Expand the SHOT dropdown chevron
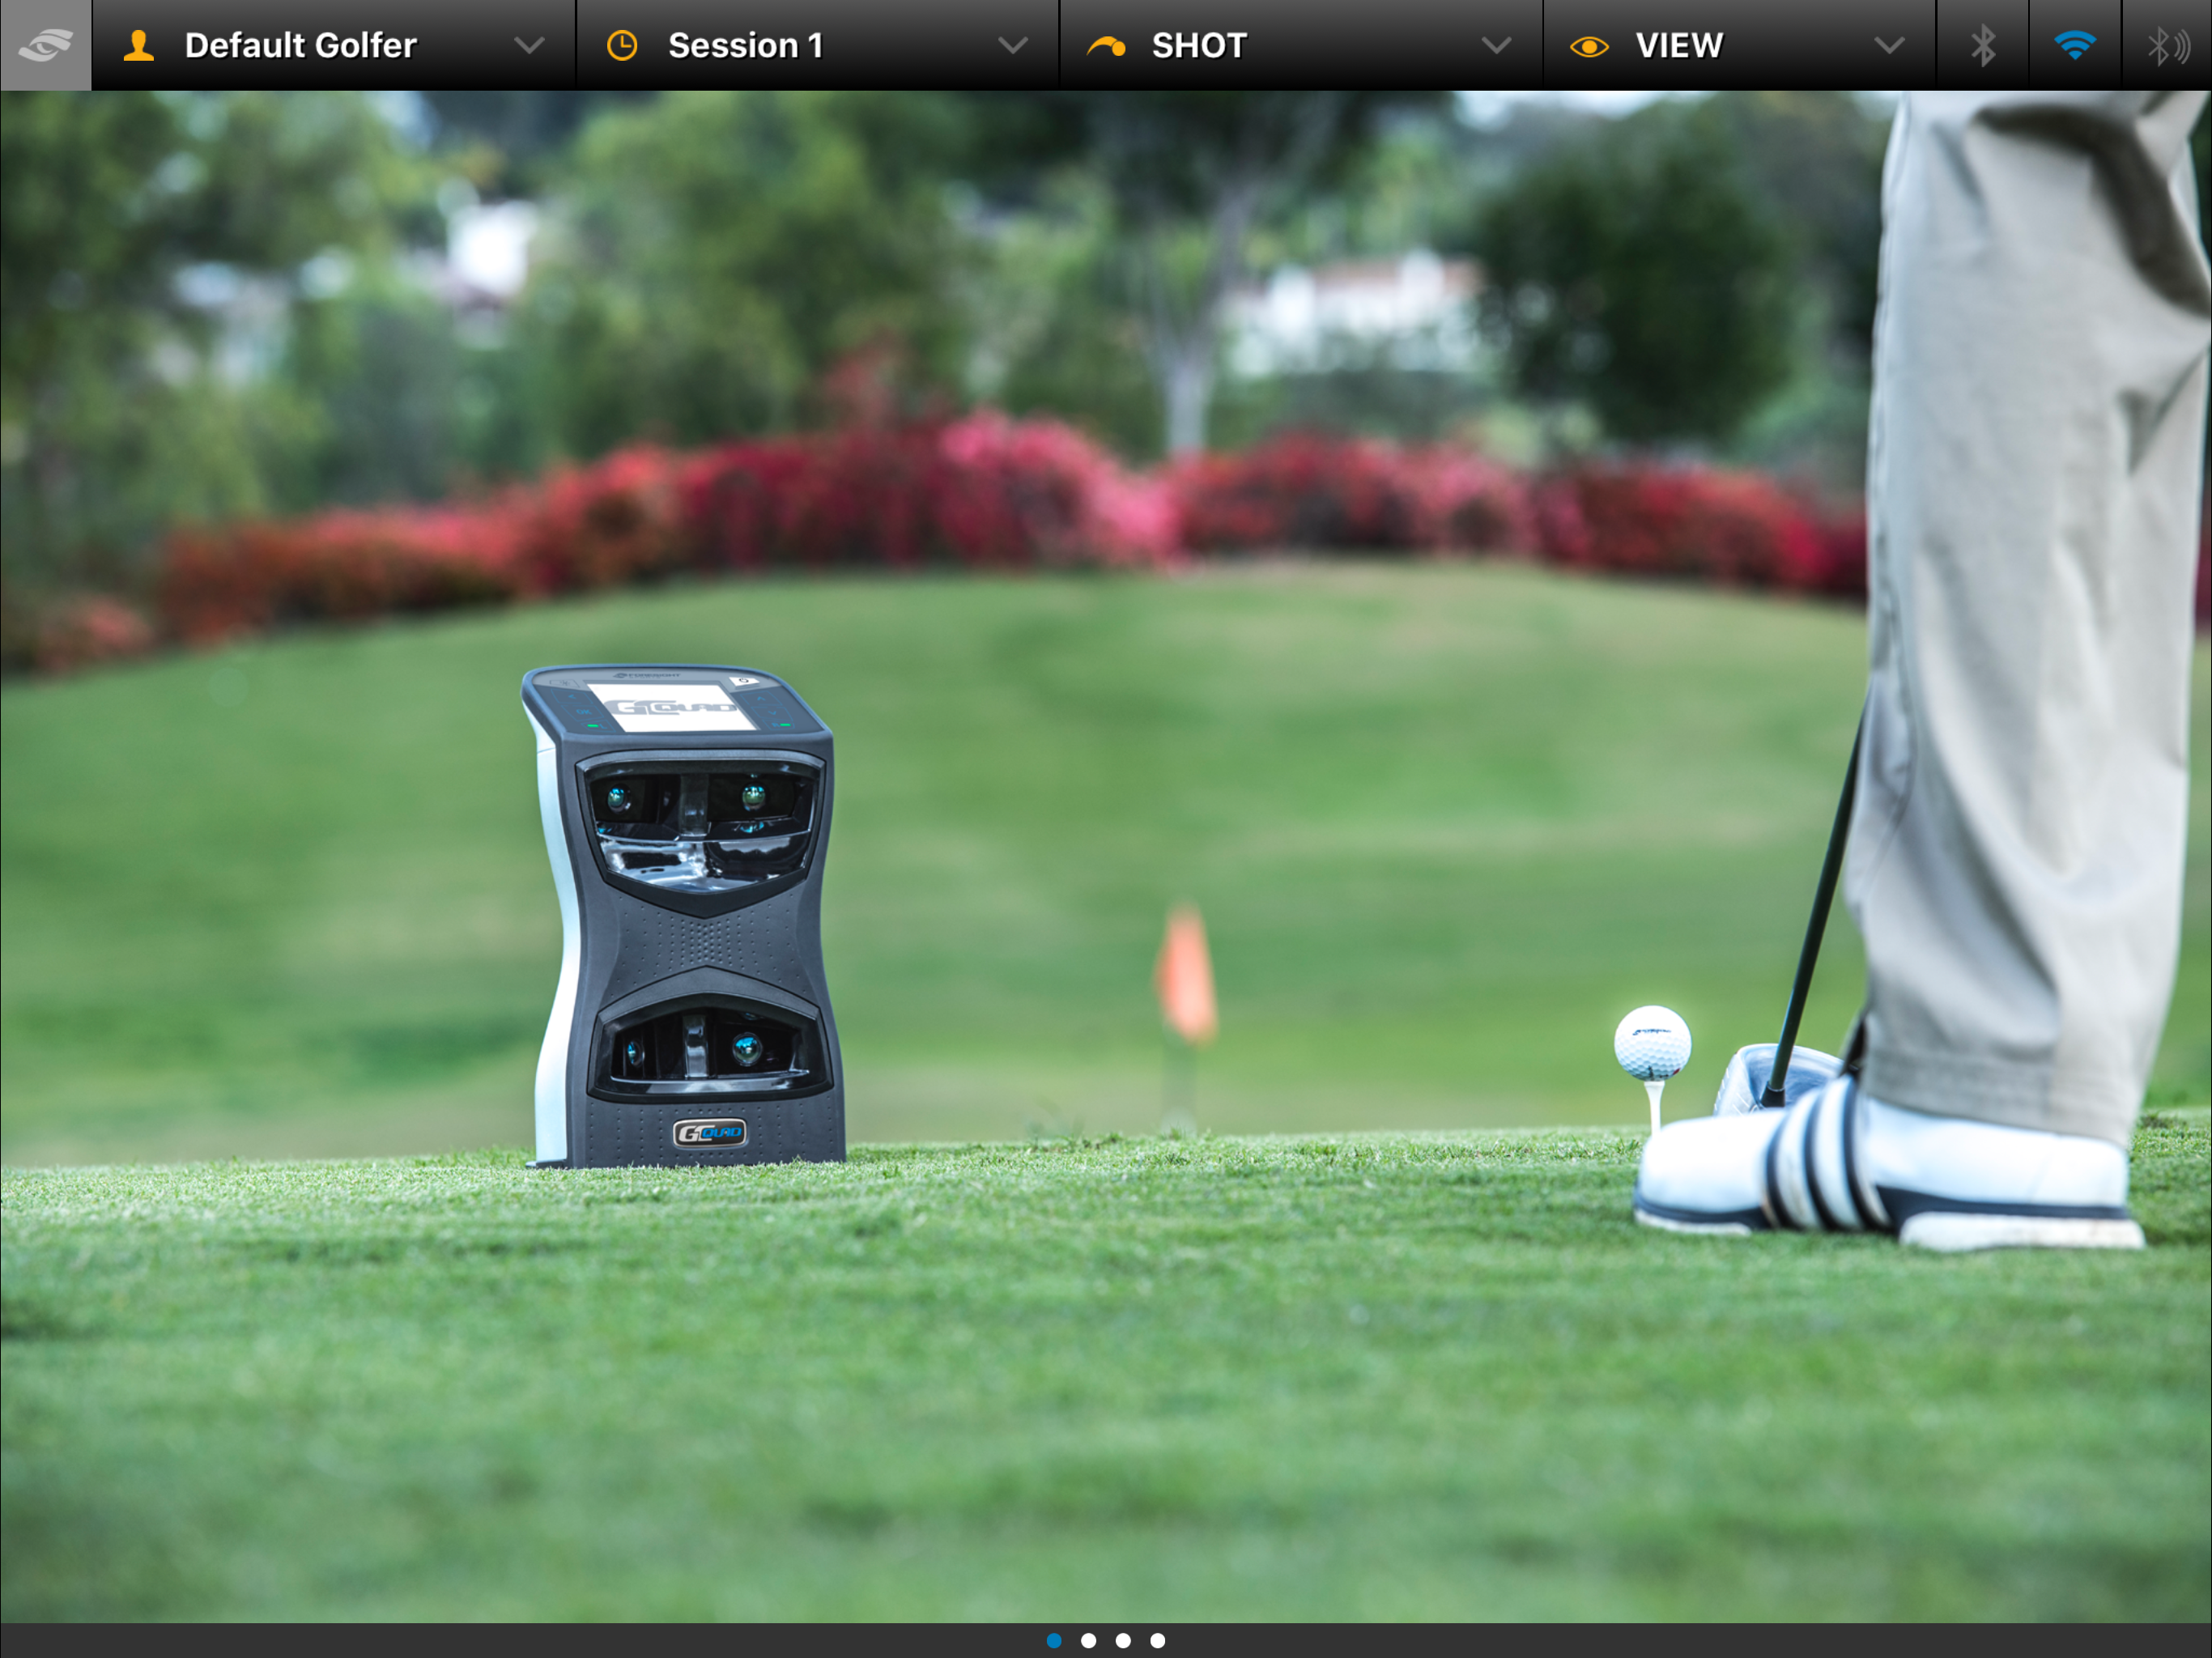 [x=1496, y=45]
